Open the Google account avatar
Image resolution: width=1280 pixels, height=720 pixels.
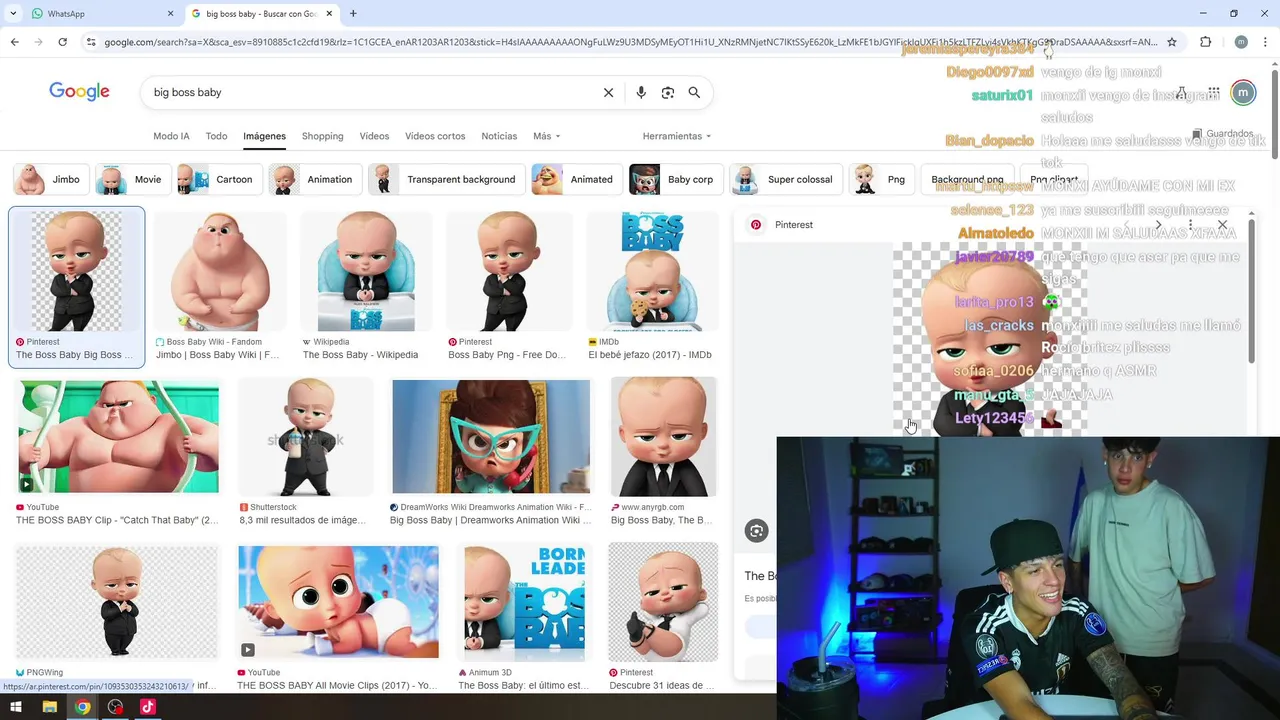click(x=1242, y=93)
